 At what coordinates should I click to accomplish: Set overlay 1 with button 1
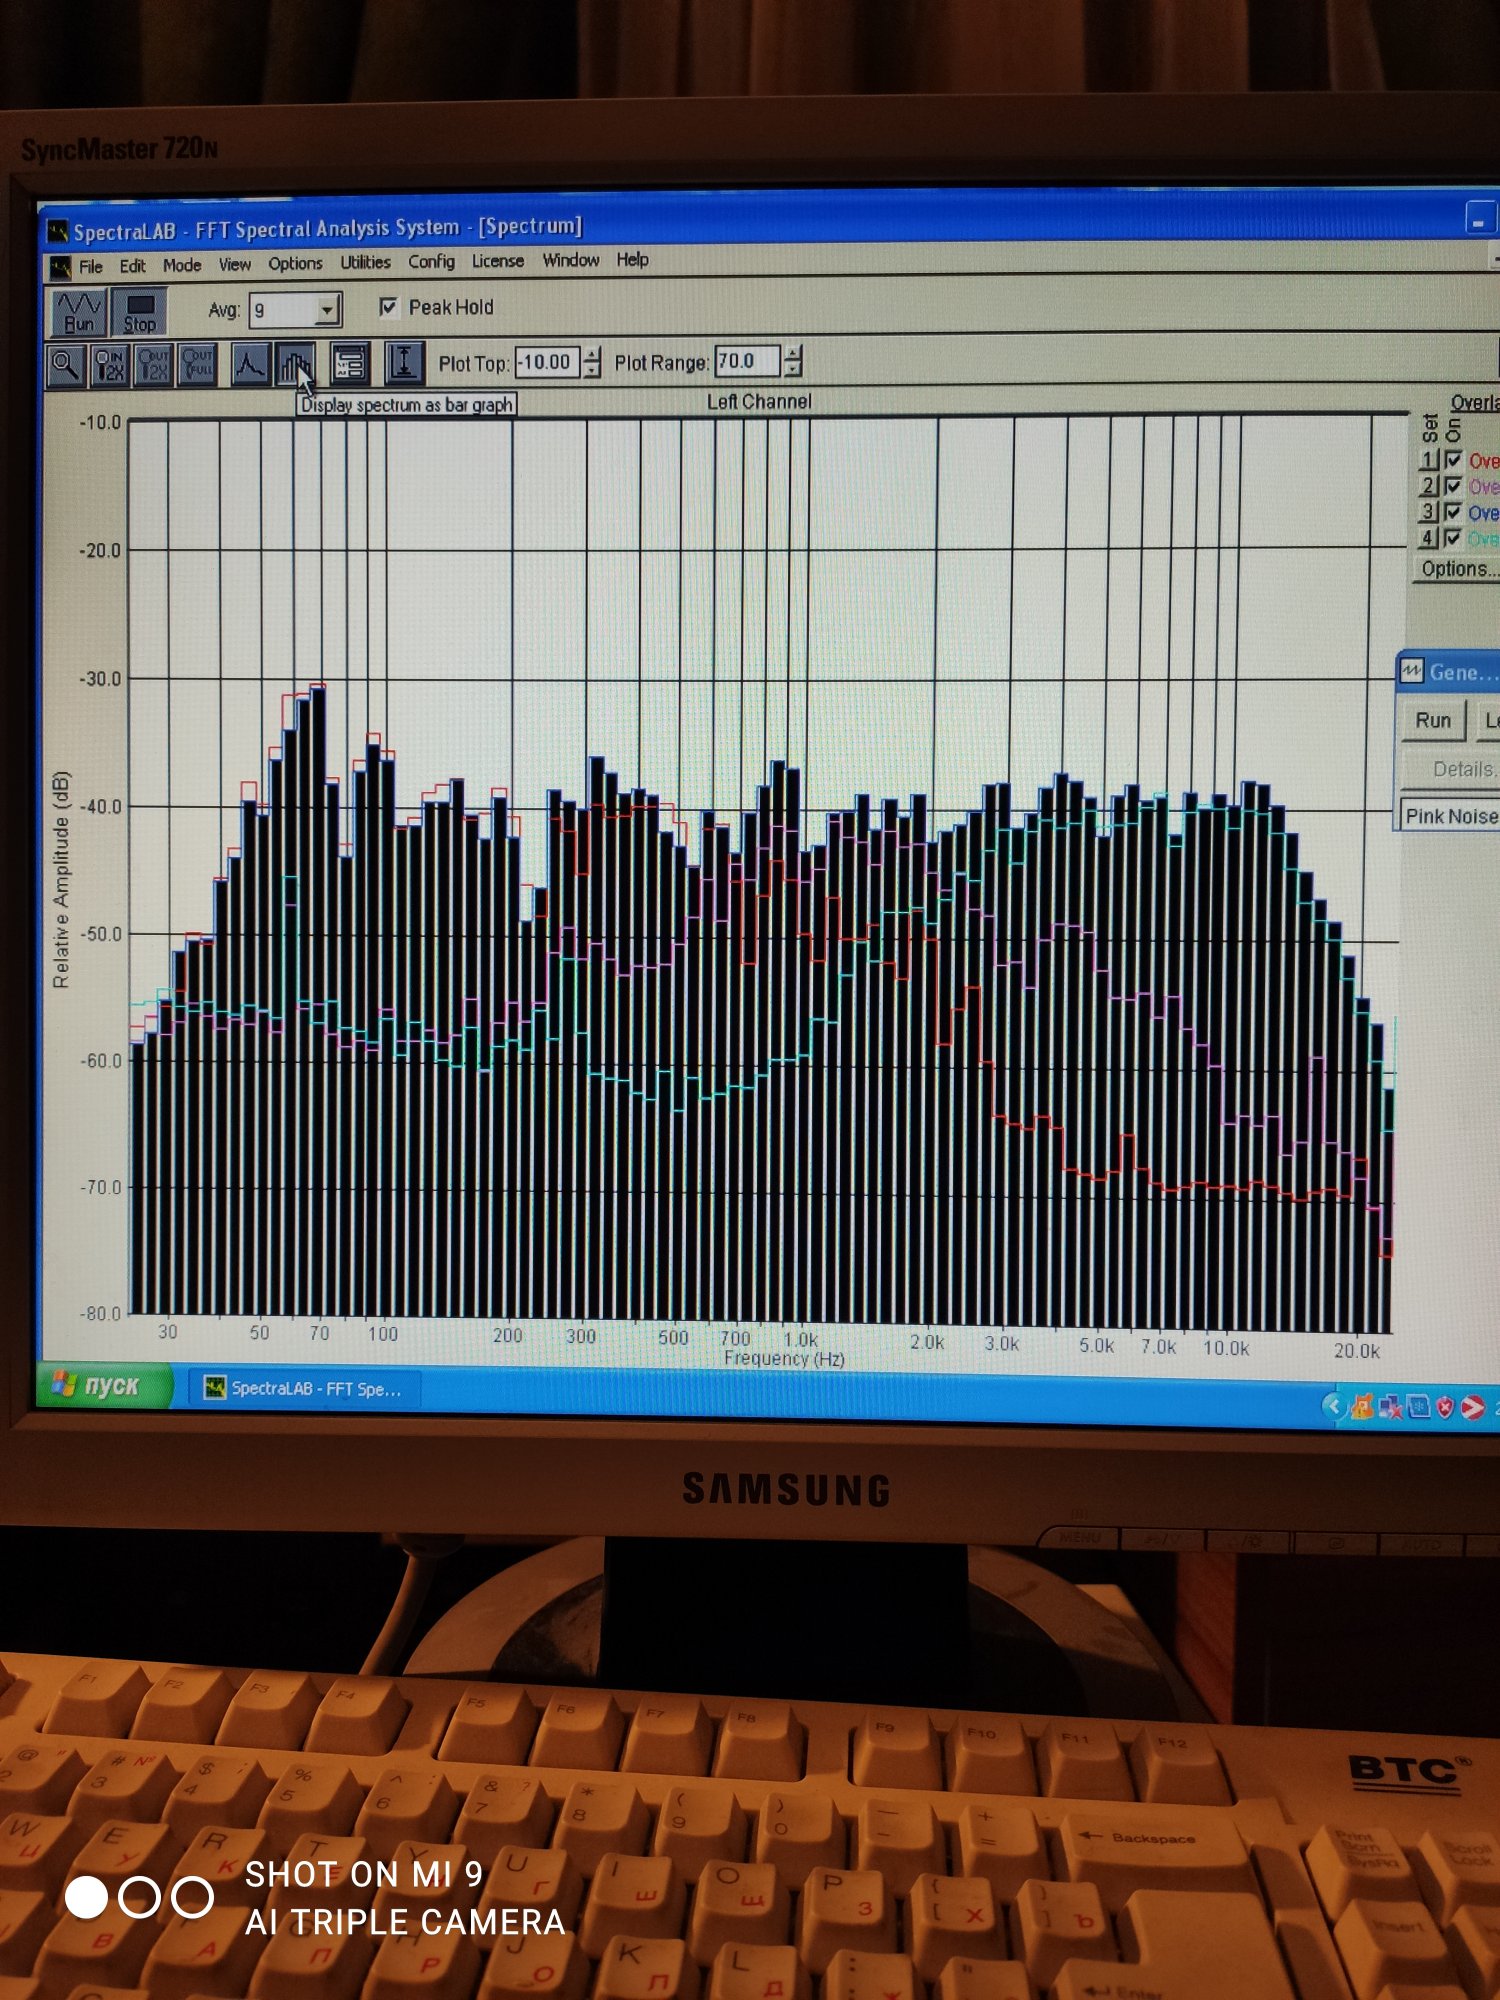[x=1429, y=460]
